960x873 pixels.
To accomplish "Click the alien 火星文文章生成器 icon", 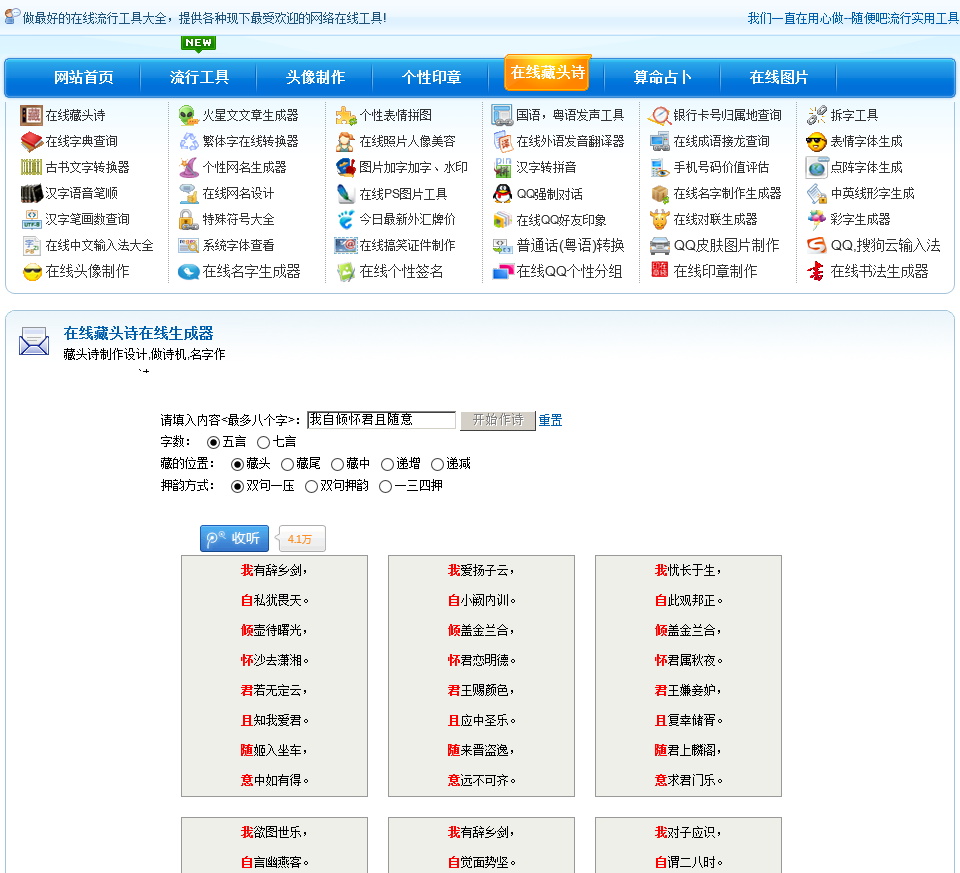I will click(x=189, y=115).
